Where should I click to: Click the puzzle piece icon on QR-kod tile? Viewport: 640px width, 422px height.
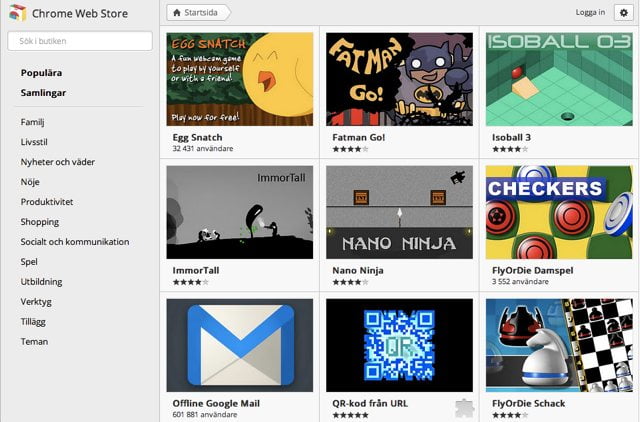coord(462,407)
